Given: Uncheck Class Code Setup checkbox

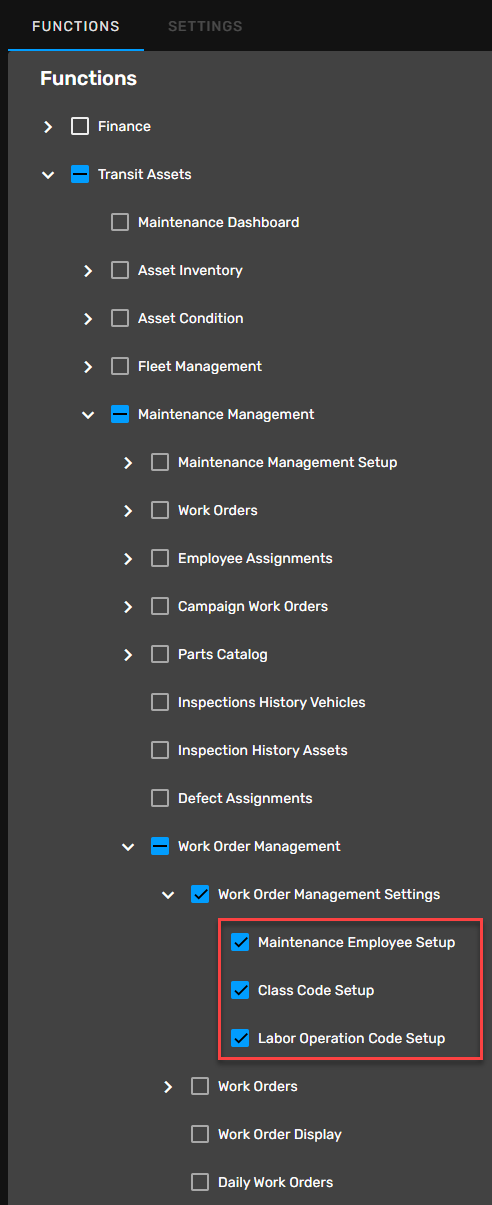Looking at the screenshot, I should [x=240, y=991].
